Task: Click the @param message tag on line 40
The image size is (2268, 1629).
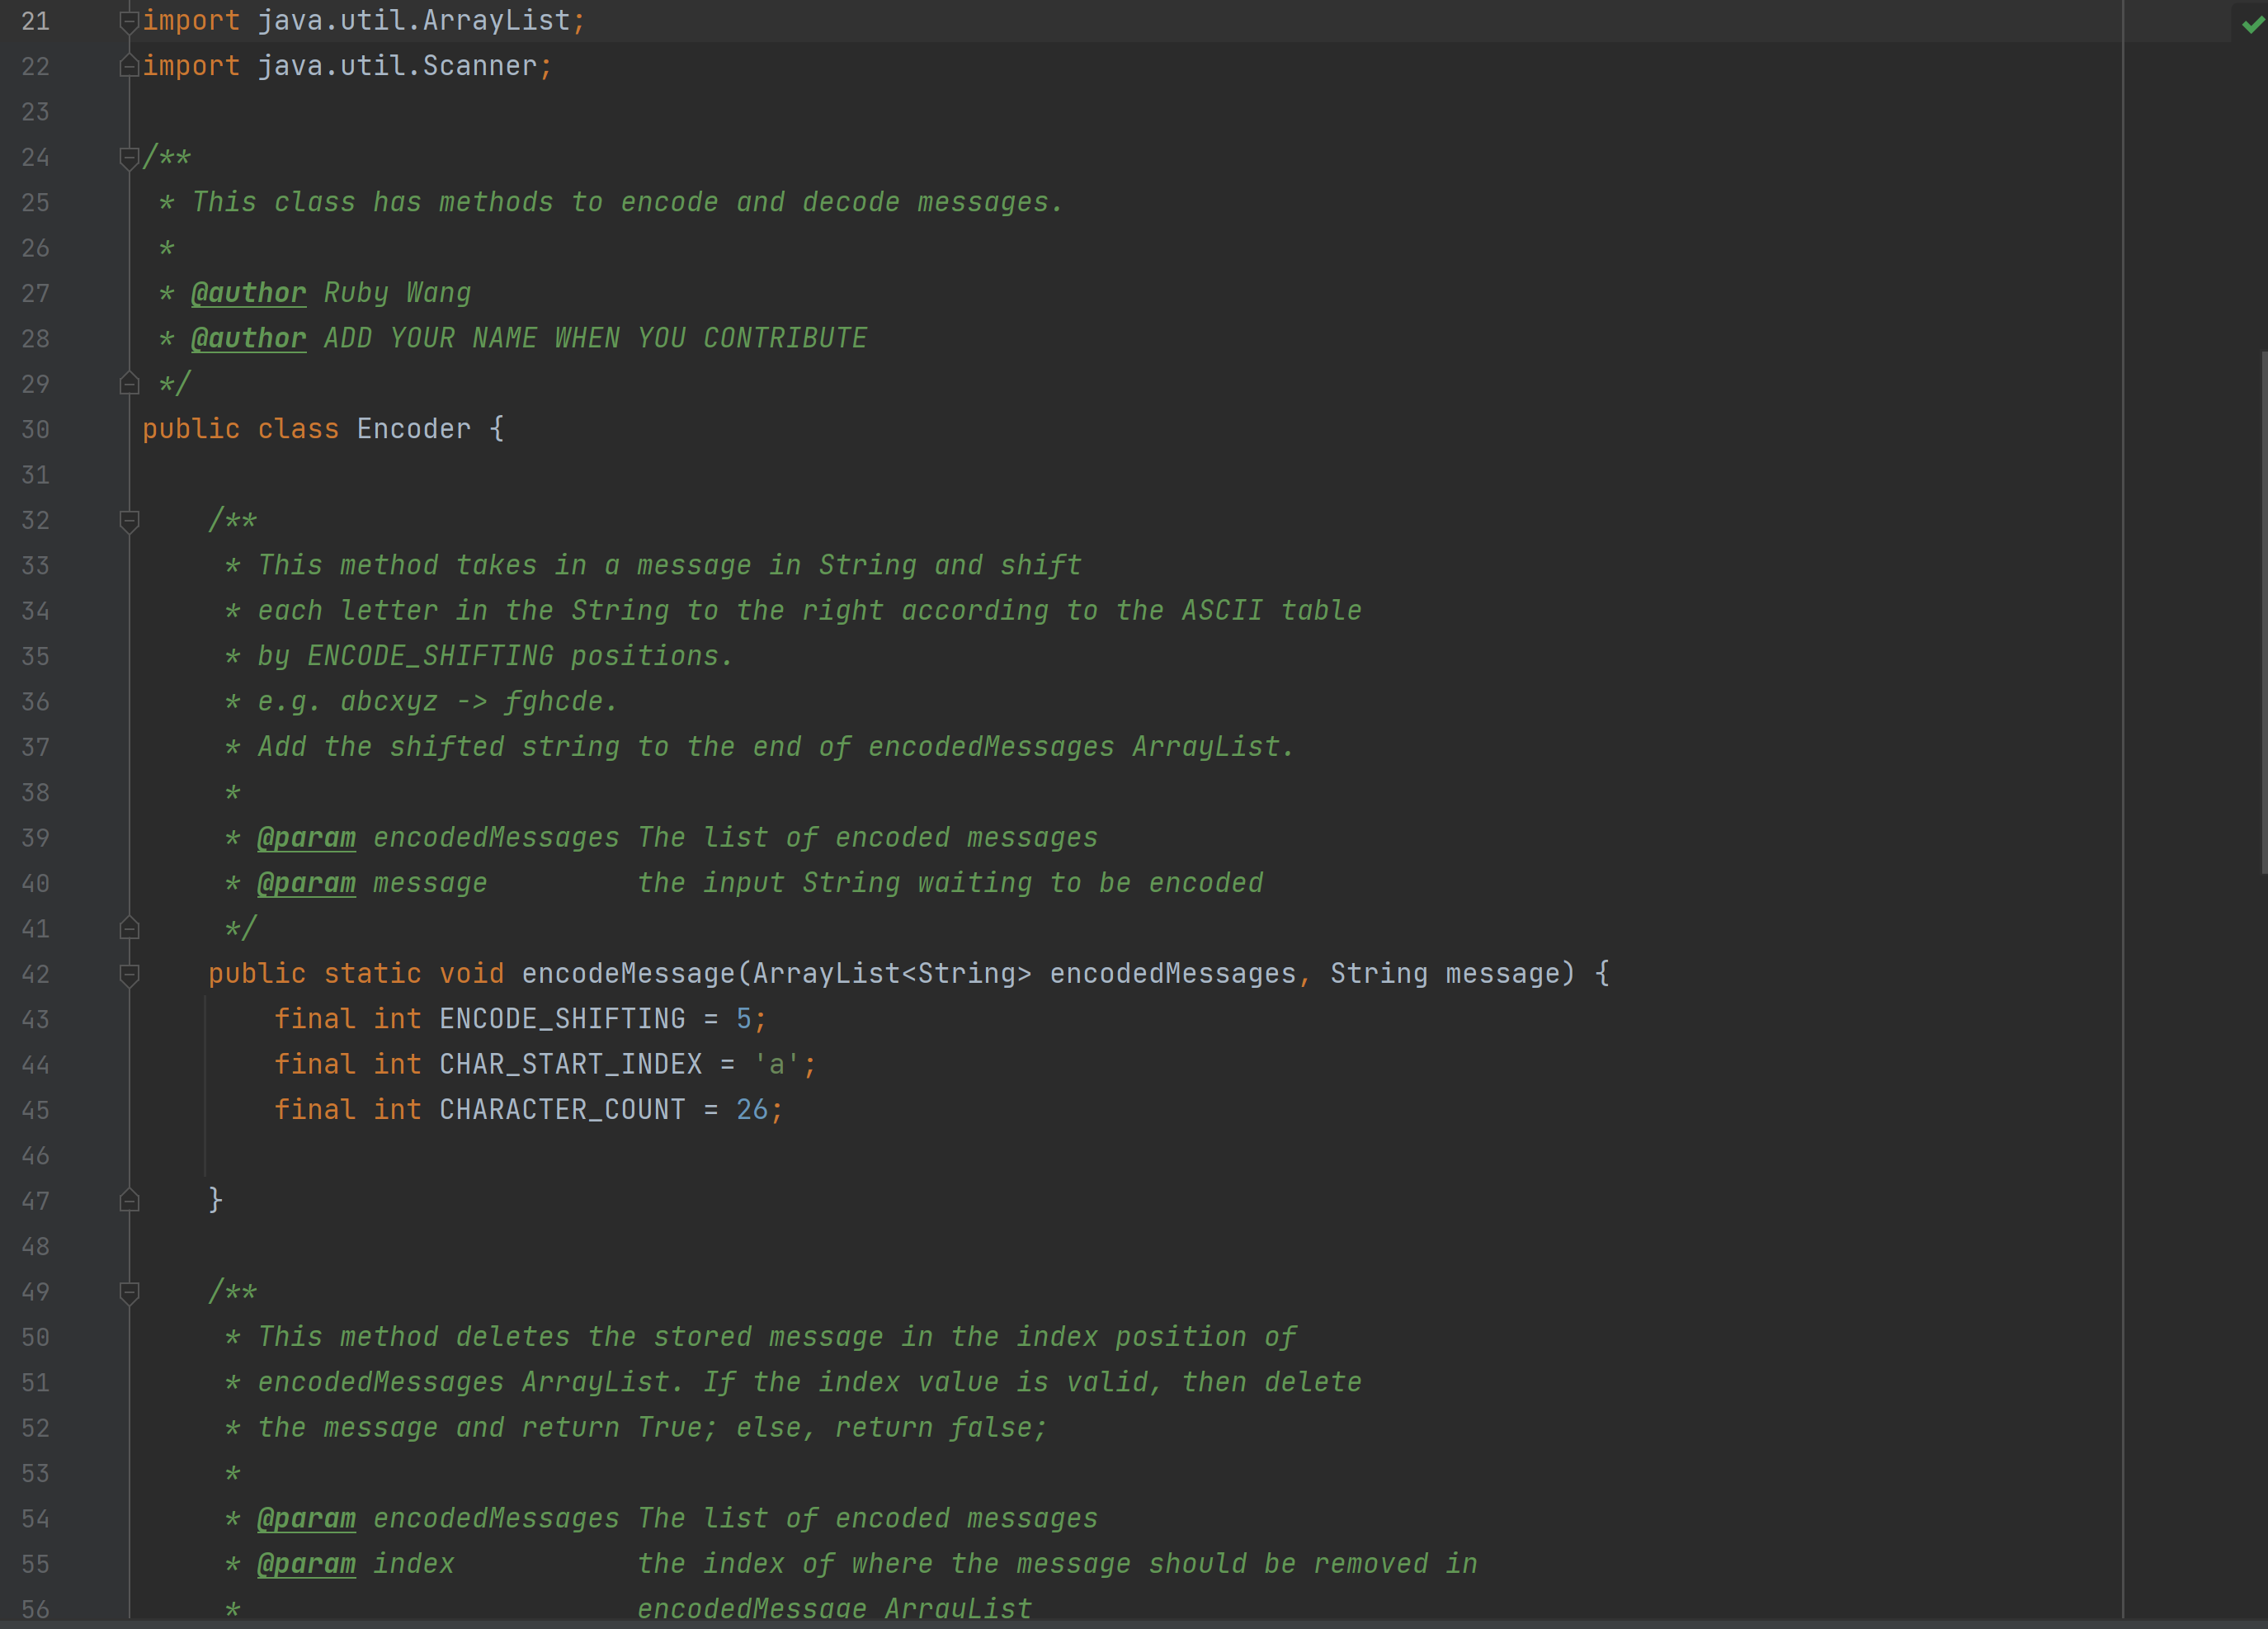Action: pos(306,883)
